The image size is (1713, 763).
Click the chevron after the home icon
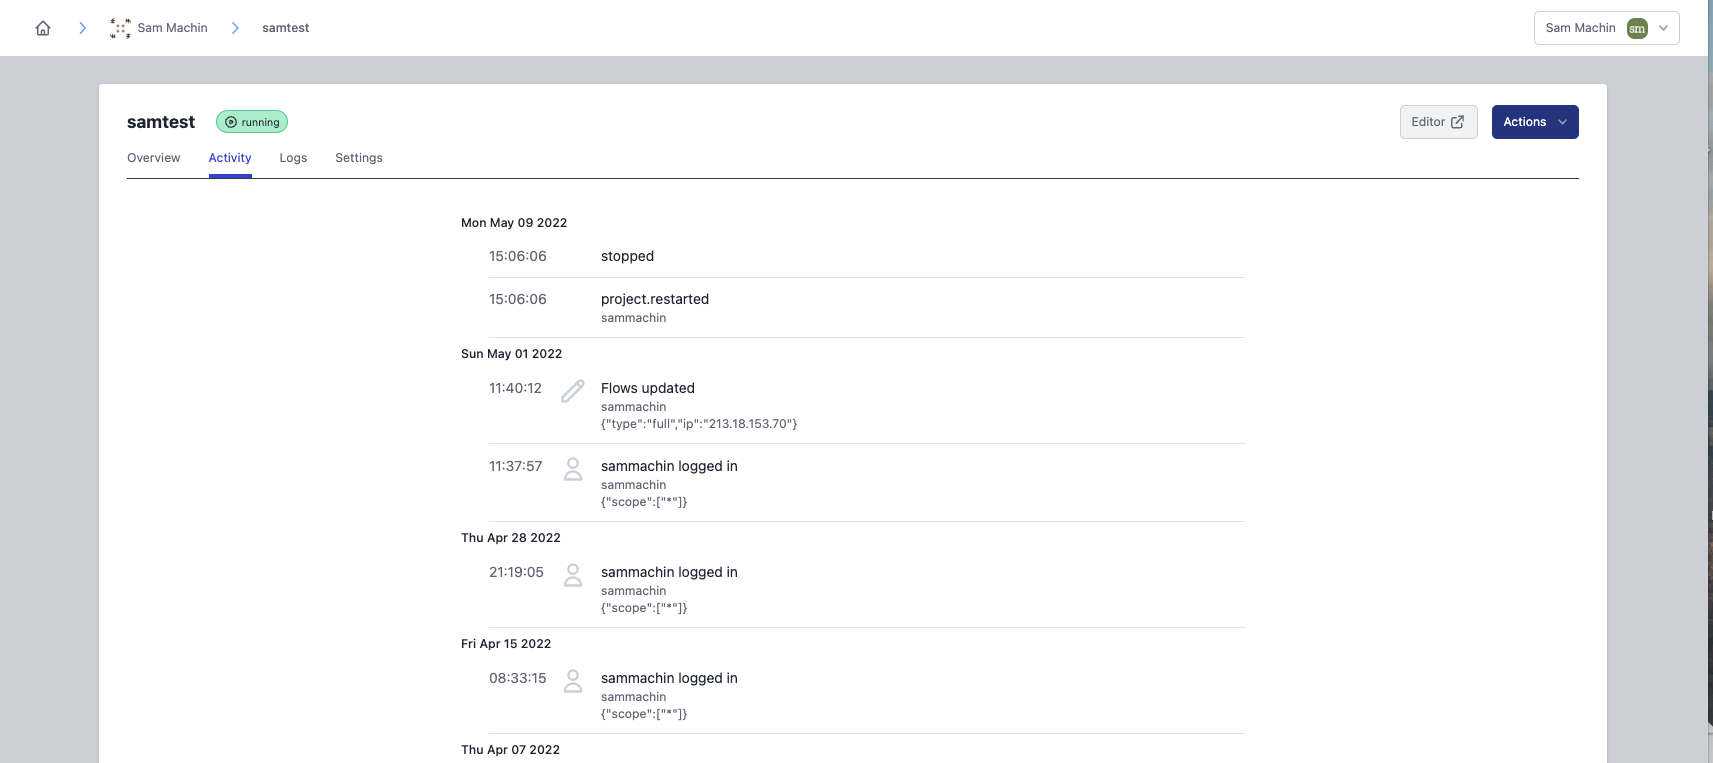[x=82, y=28]
